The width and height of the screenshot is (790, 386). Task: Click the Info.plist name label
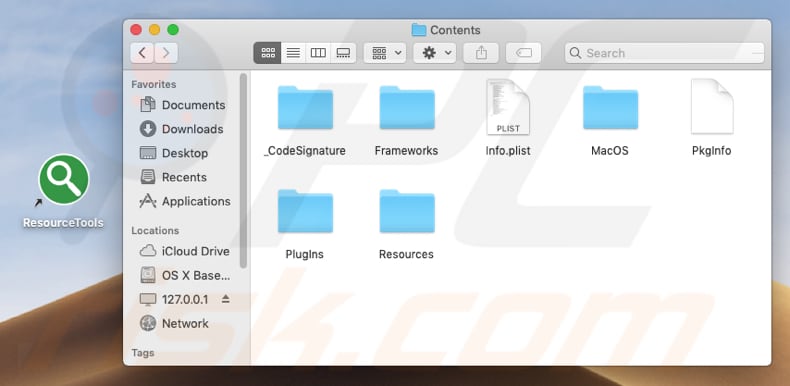[x=508, y=151]
